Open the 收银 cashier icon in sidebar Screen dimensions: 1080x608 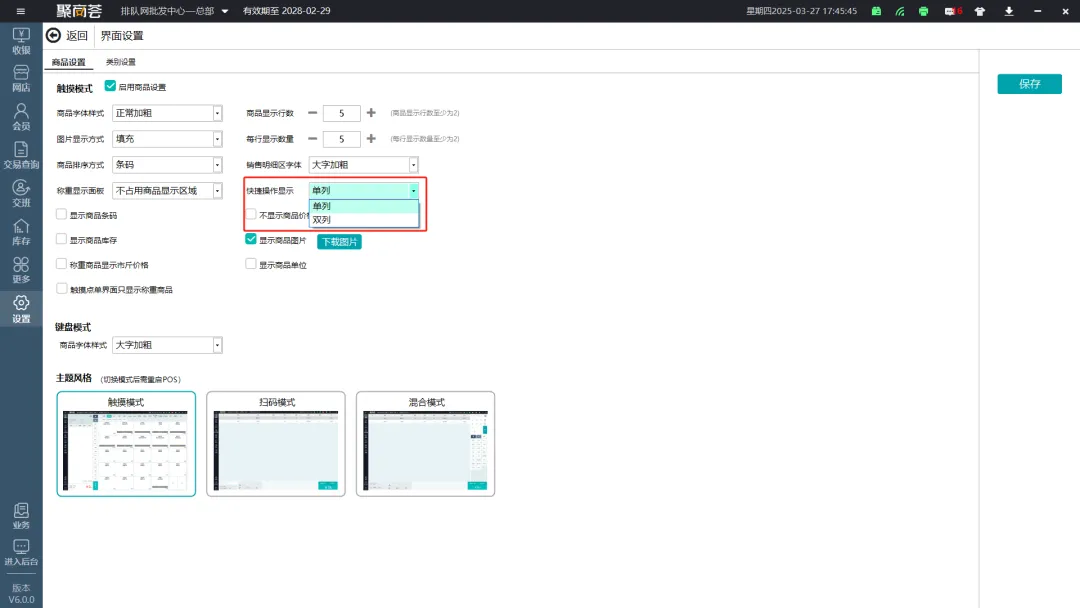coord(21,40)
